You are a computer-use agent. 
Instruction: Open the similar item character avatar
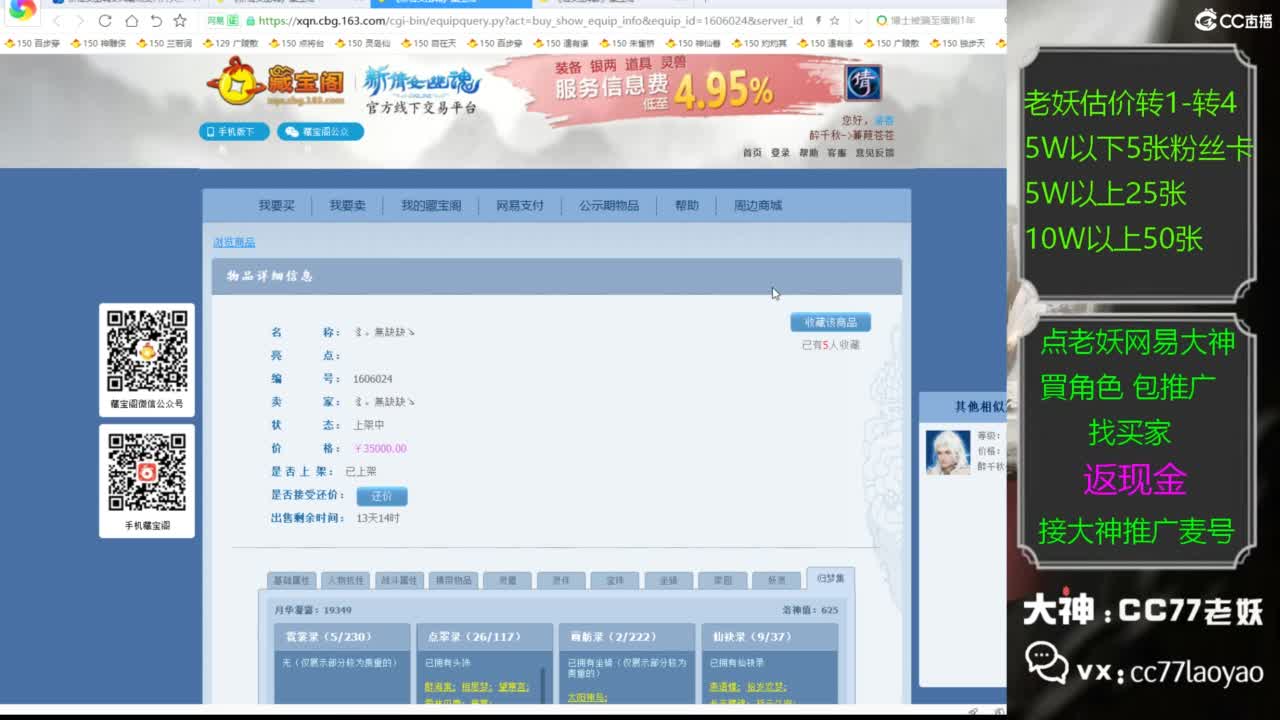(x=948, y=452)
